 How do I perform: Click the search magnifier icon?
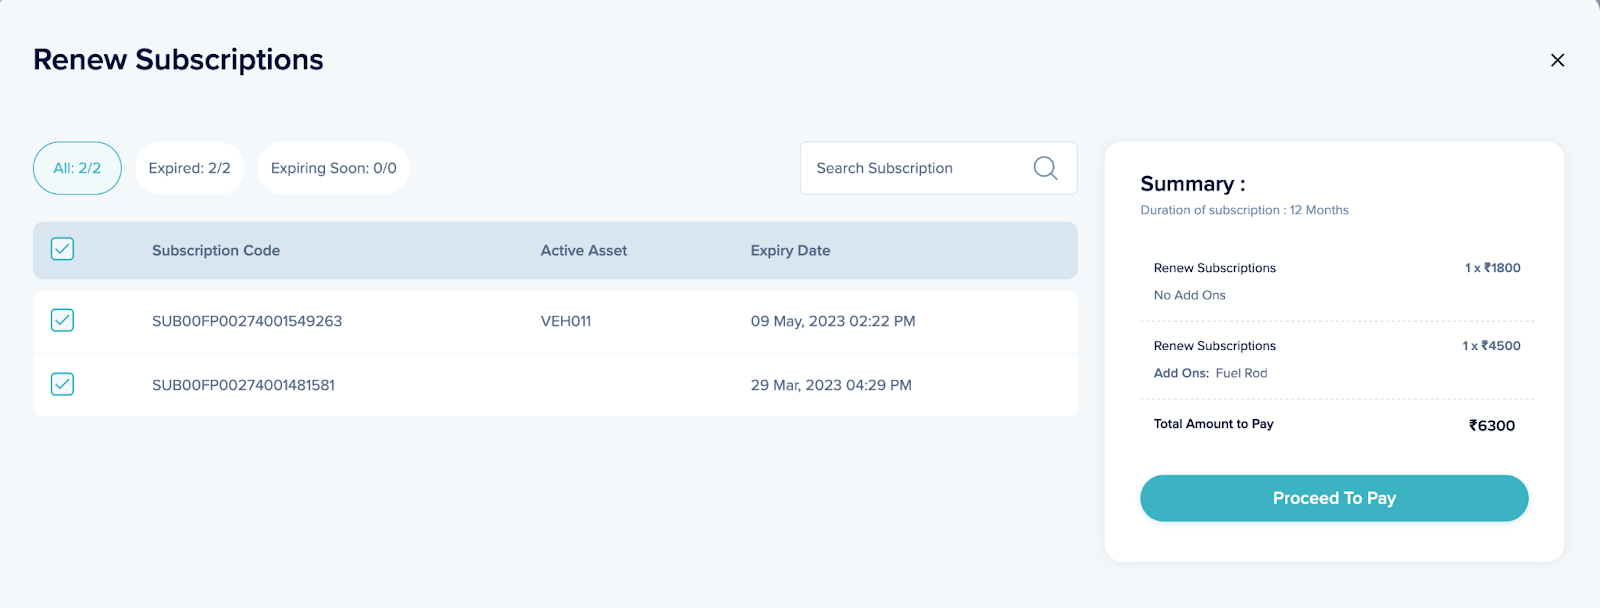tap(1045, 168)
